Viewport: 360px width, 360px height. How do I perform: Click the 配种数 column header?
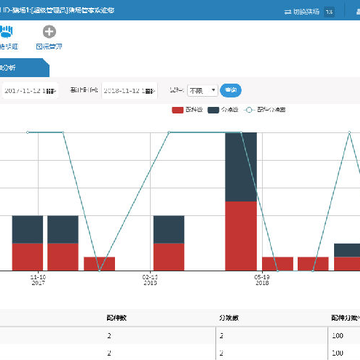click(117, 318)
